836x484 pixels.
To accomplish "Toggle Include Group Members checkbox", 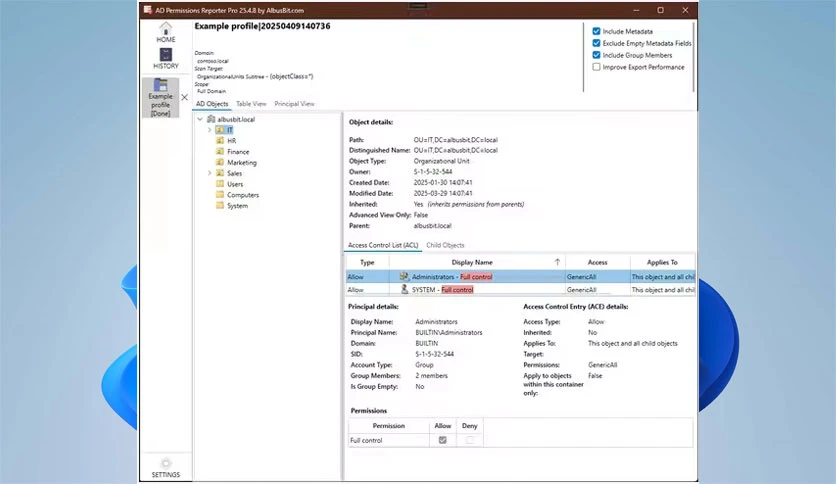I will click(597, 55).
